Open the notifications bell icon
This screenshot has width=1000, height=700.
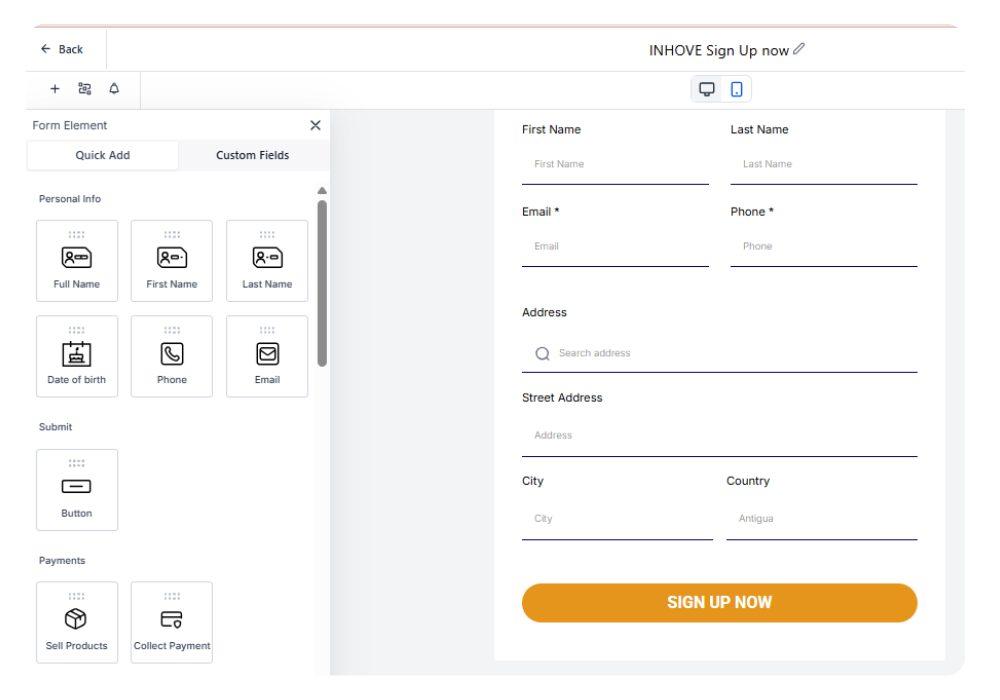pos(114,89)
